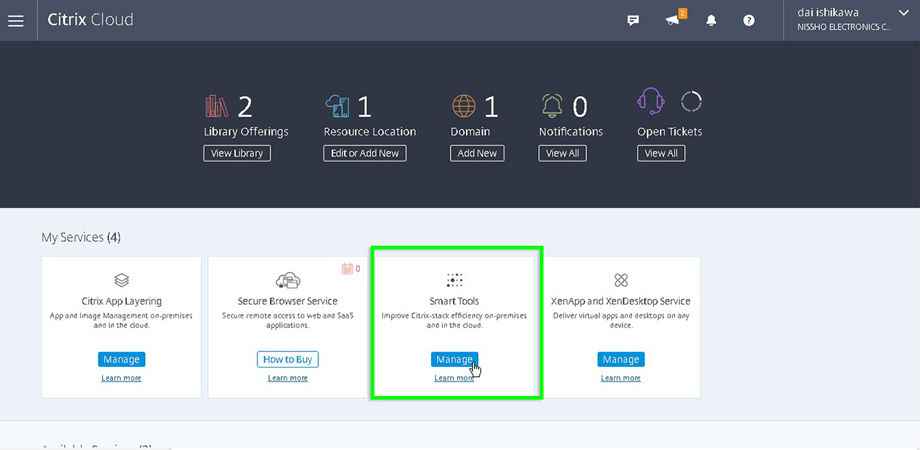Click the View Library button
This screenshot has height=450, width=920.
[x=237, y=153]
